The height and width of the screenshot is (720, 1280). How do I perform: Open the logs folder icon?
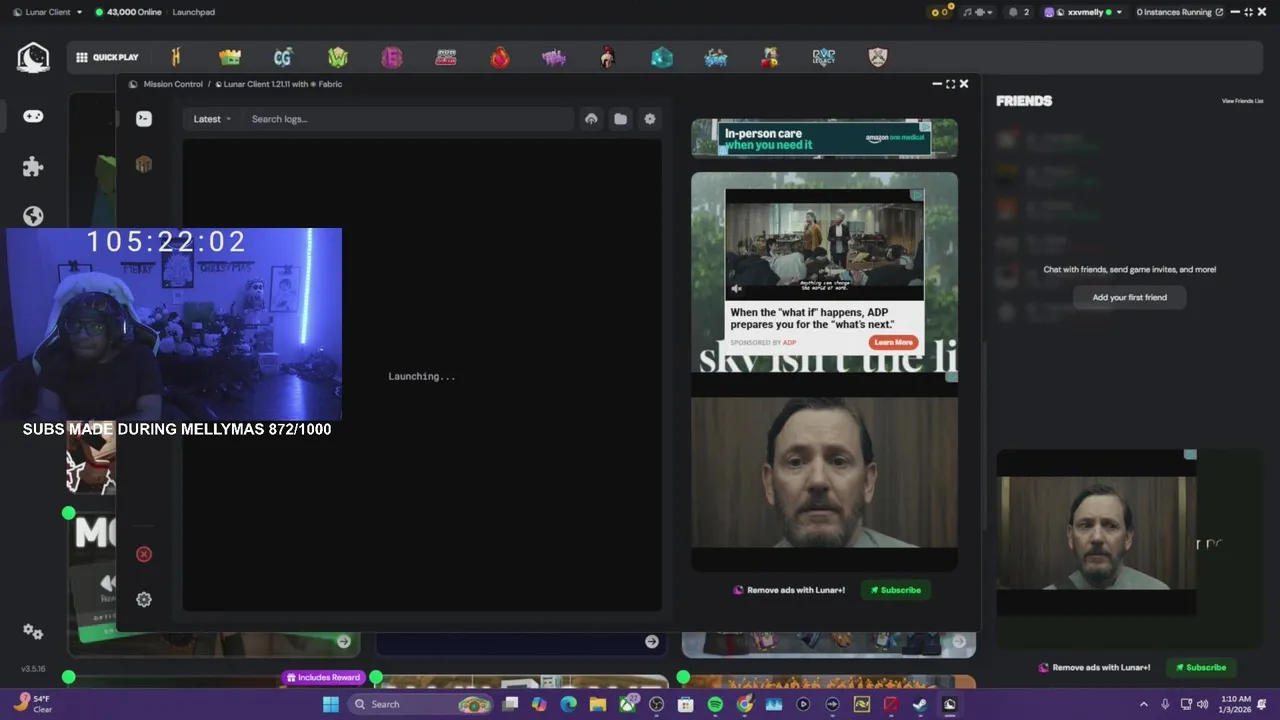[x=620, y=119]
